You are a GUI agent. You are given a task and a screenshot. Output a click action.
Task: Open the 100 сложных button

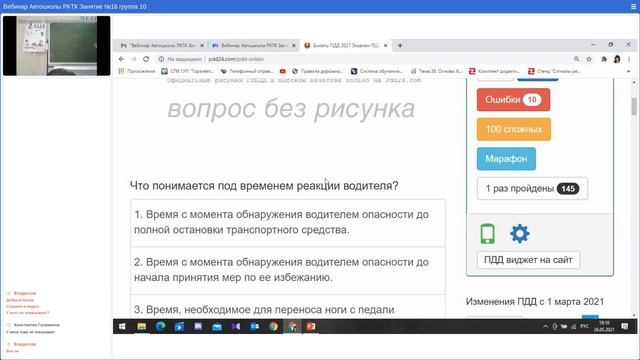514,129
